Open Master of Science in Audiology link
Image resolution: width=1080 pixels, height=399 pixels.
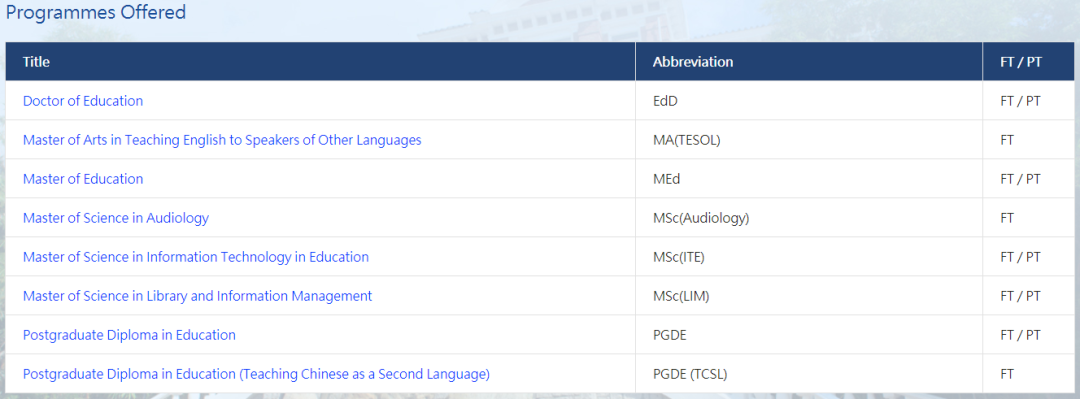pyautogui.click(x=116, y=218)
